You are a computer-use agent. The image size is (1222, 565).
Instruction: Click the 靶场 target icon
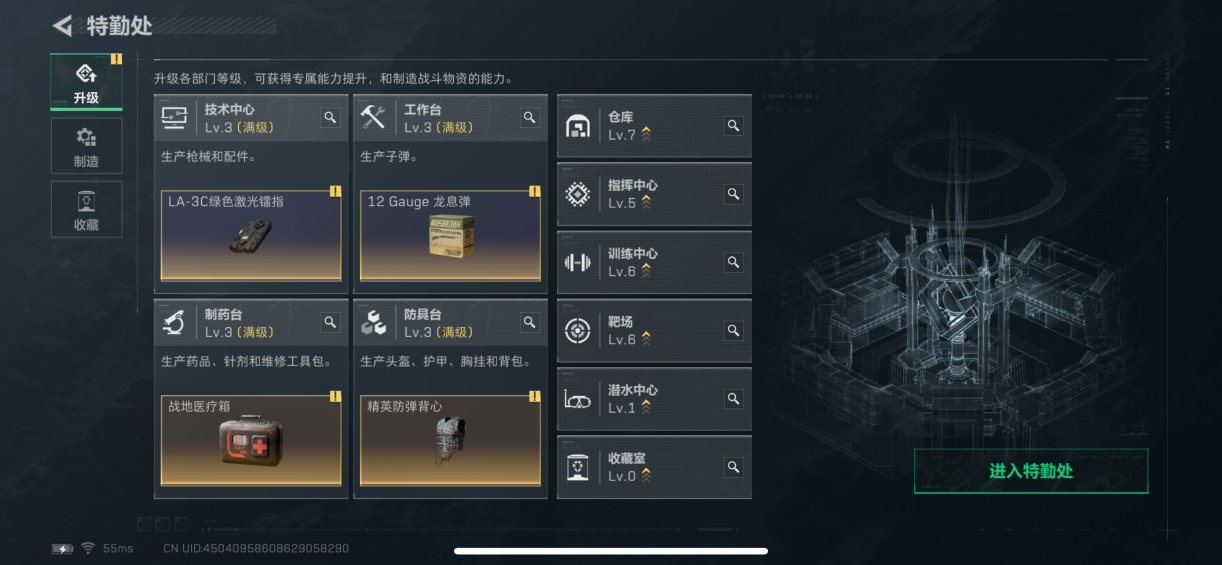[578, 331]
